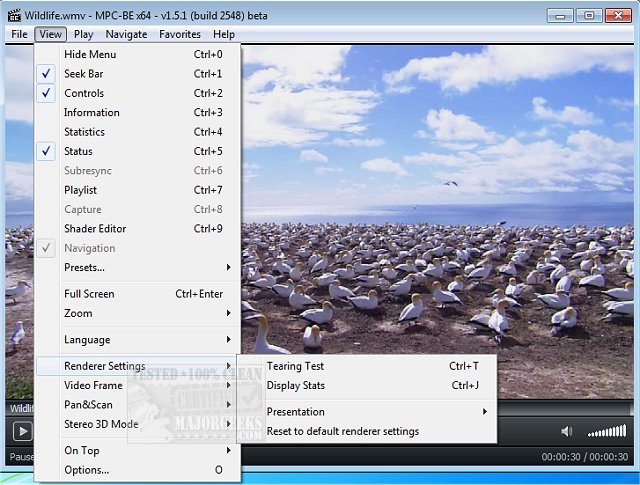Click the play button in controls
This screenshot has height=485, width=640.
pos(22,431)
